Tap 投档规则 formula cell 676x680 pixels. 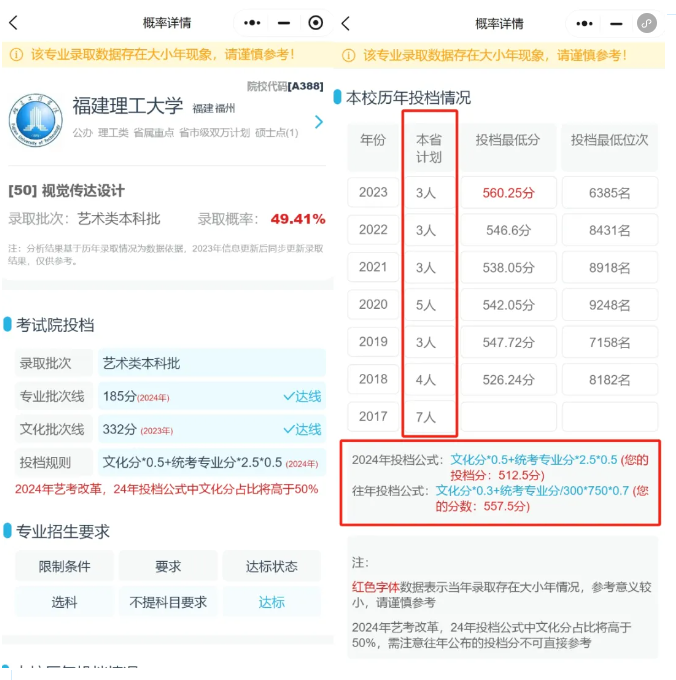[212, 462]
